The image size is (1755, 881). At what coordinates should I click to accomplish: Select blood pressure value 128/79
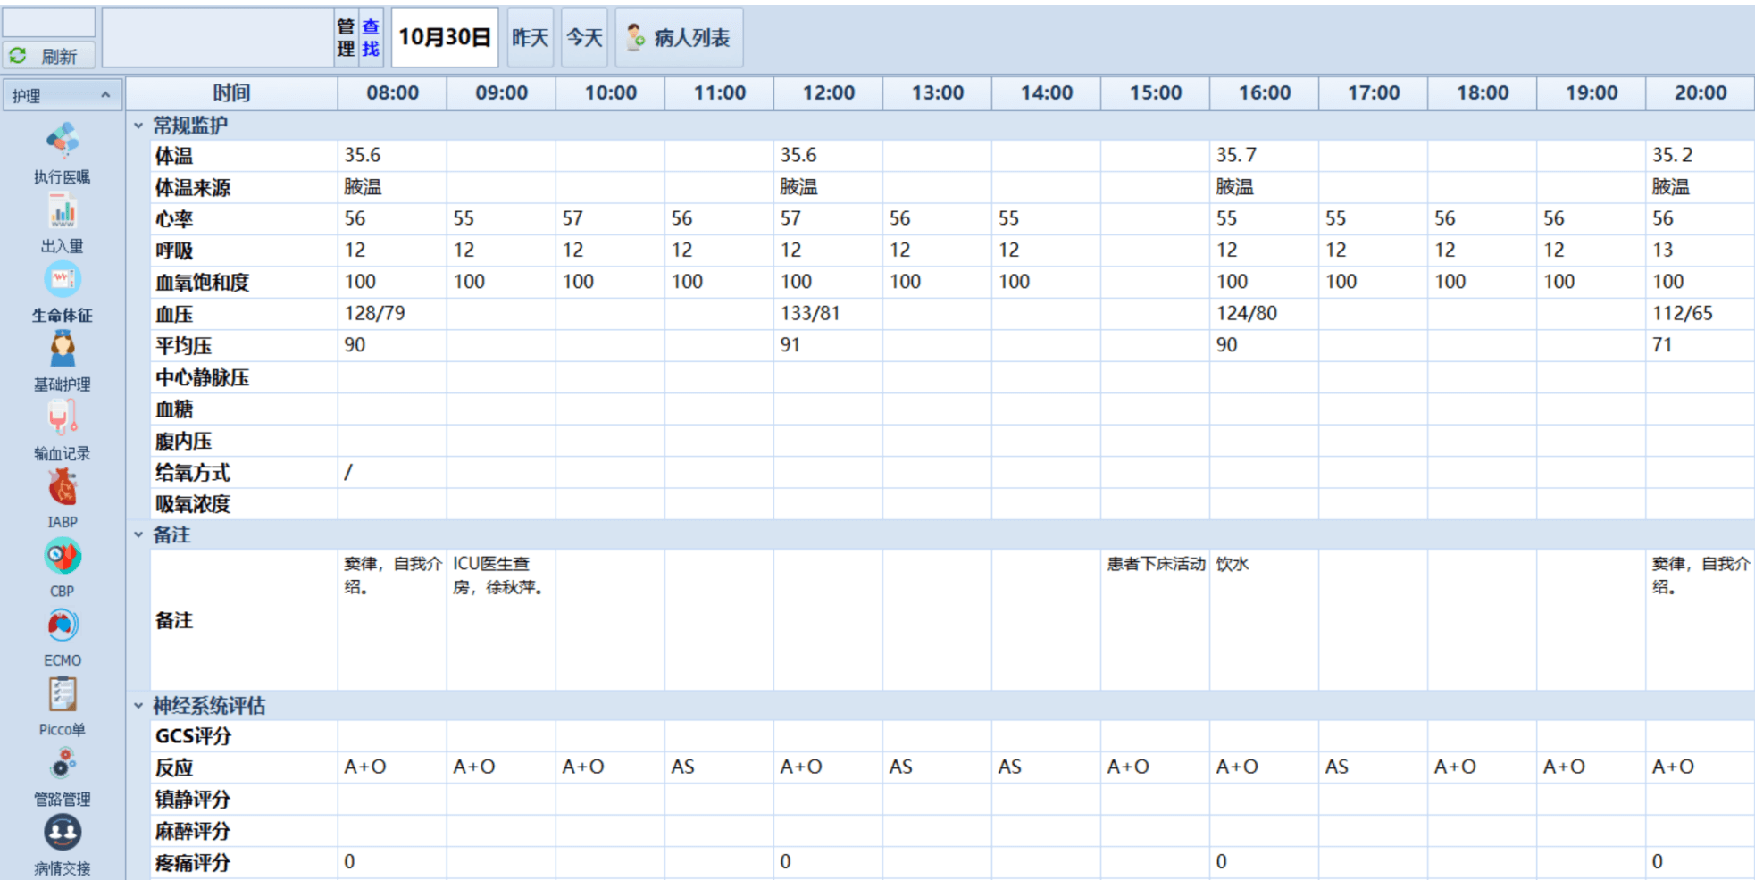coord(375,313)
